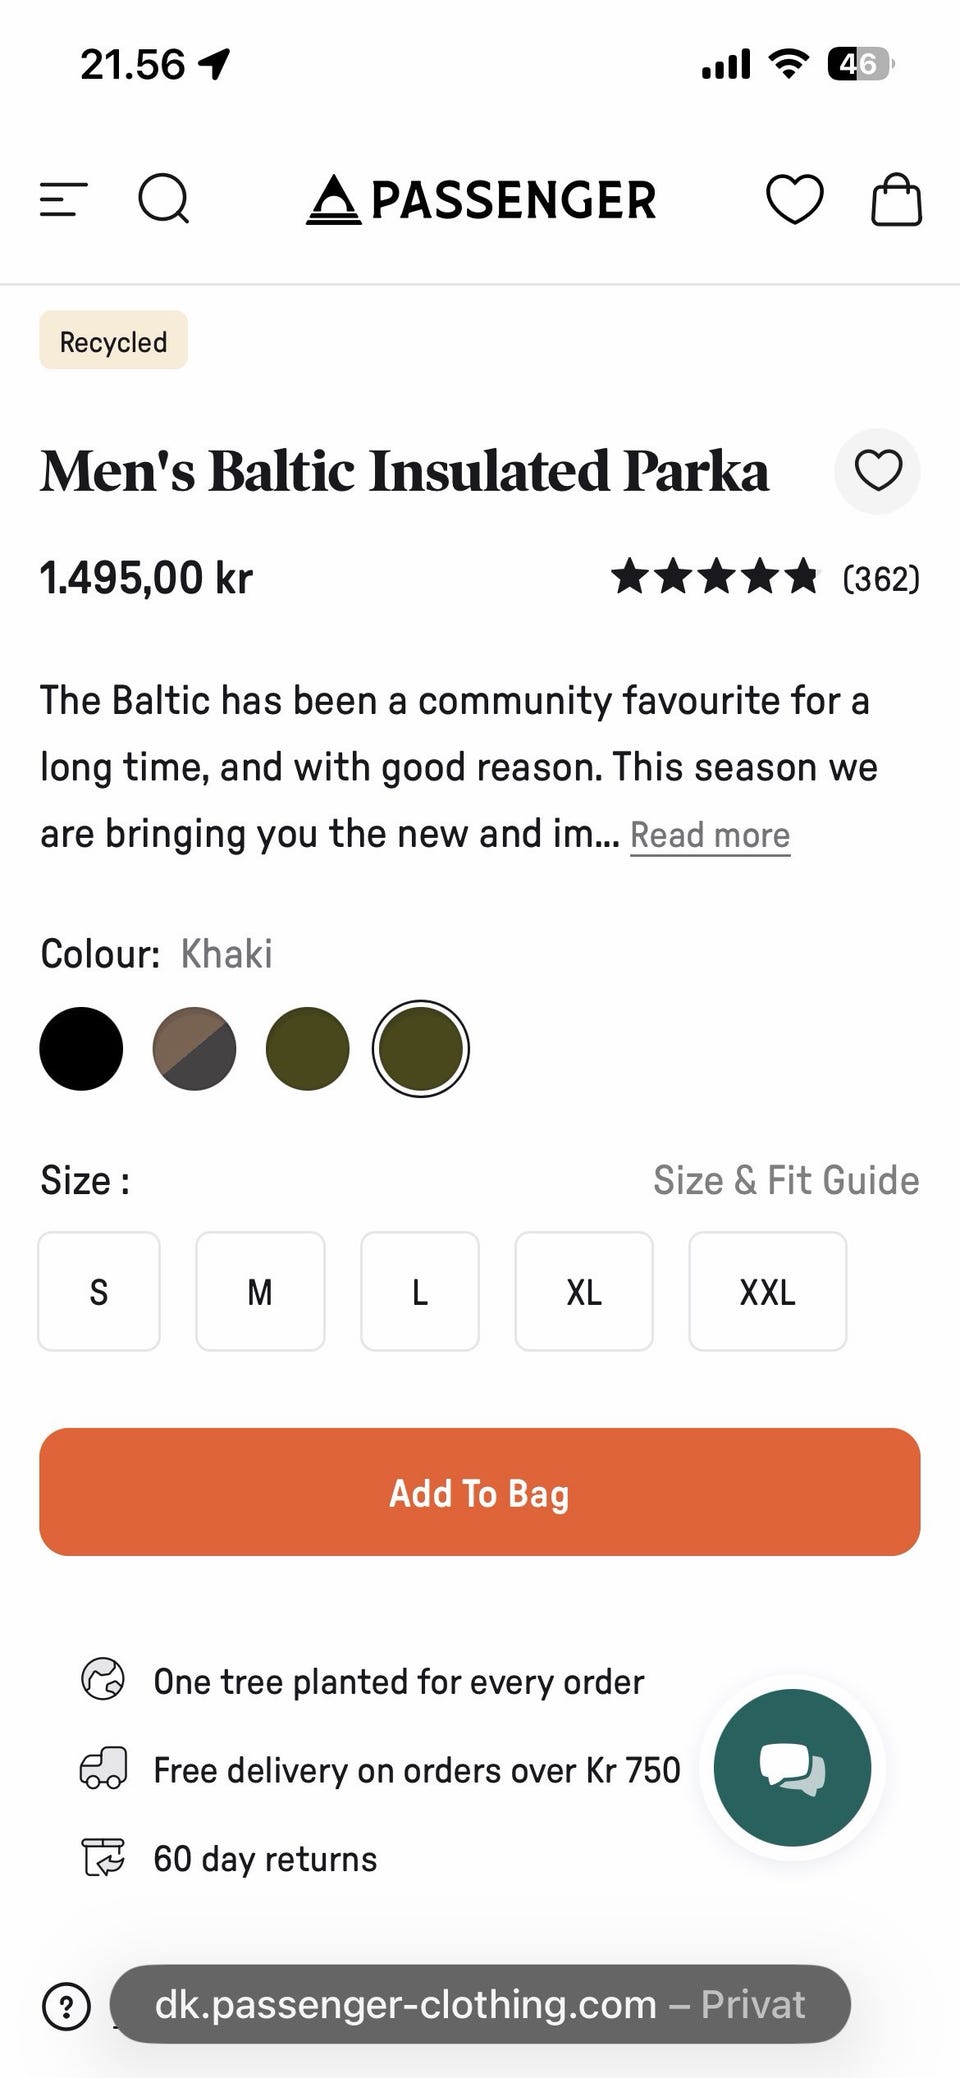Tap the five-star rating reviews
This screenshot has width=960, height=2078.
[x=765, y=578]
